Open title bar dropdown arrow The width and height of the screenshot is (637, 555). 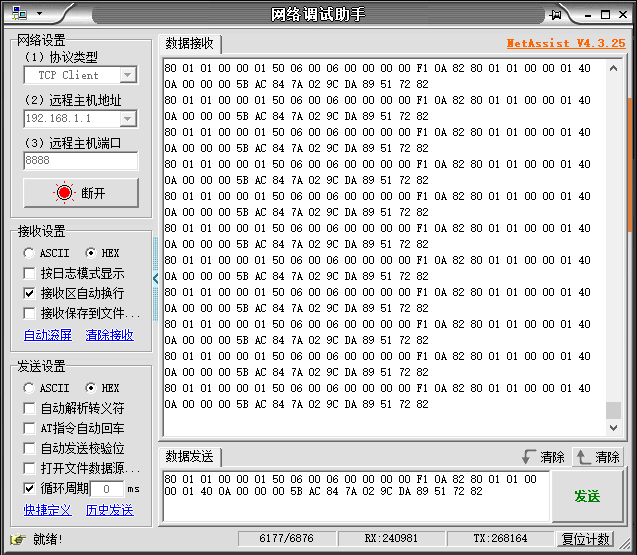39,13
